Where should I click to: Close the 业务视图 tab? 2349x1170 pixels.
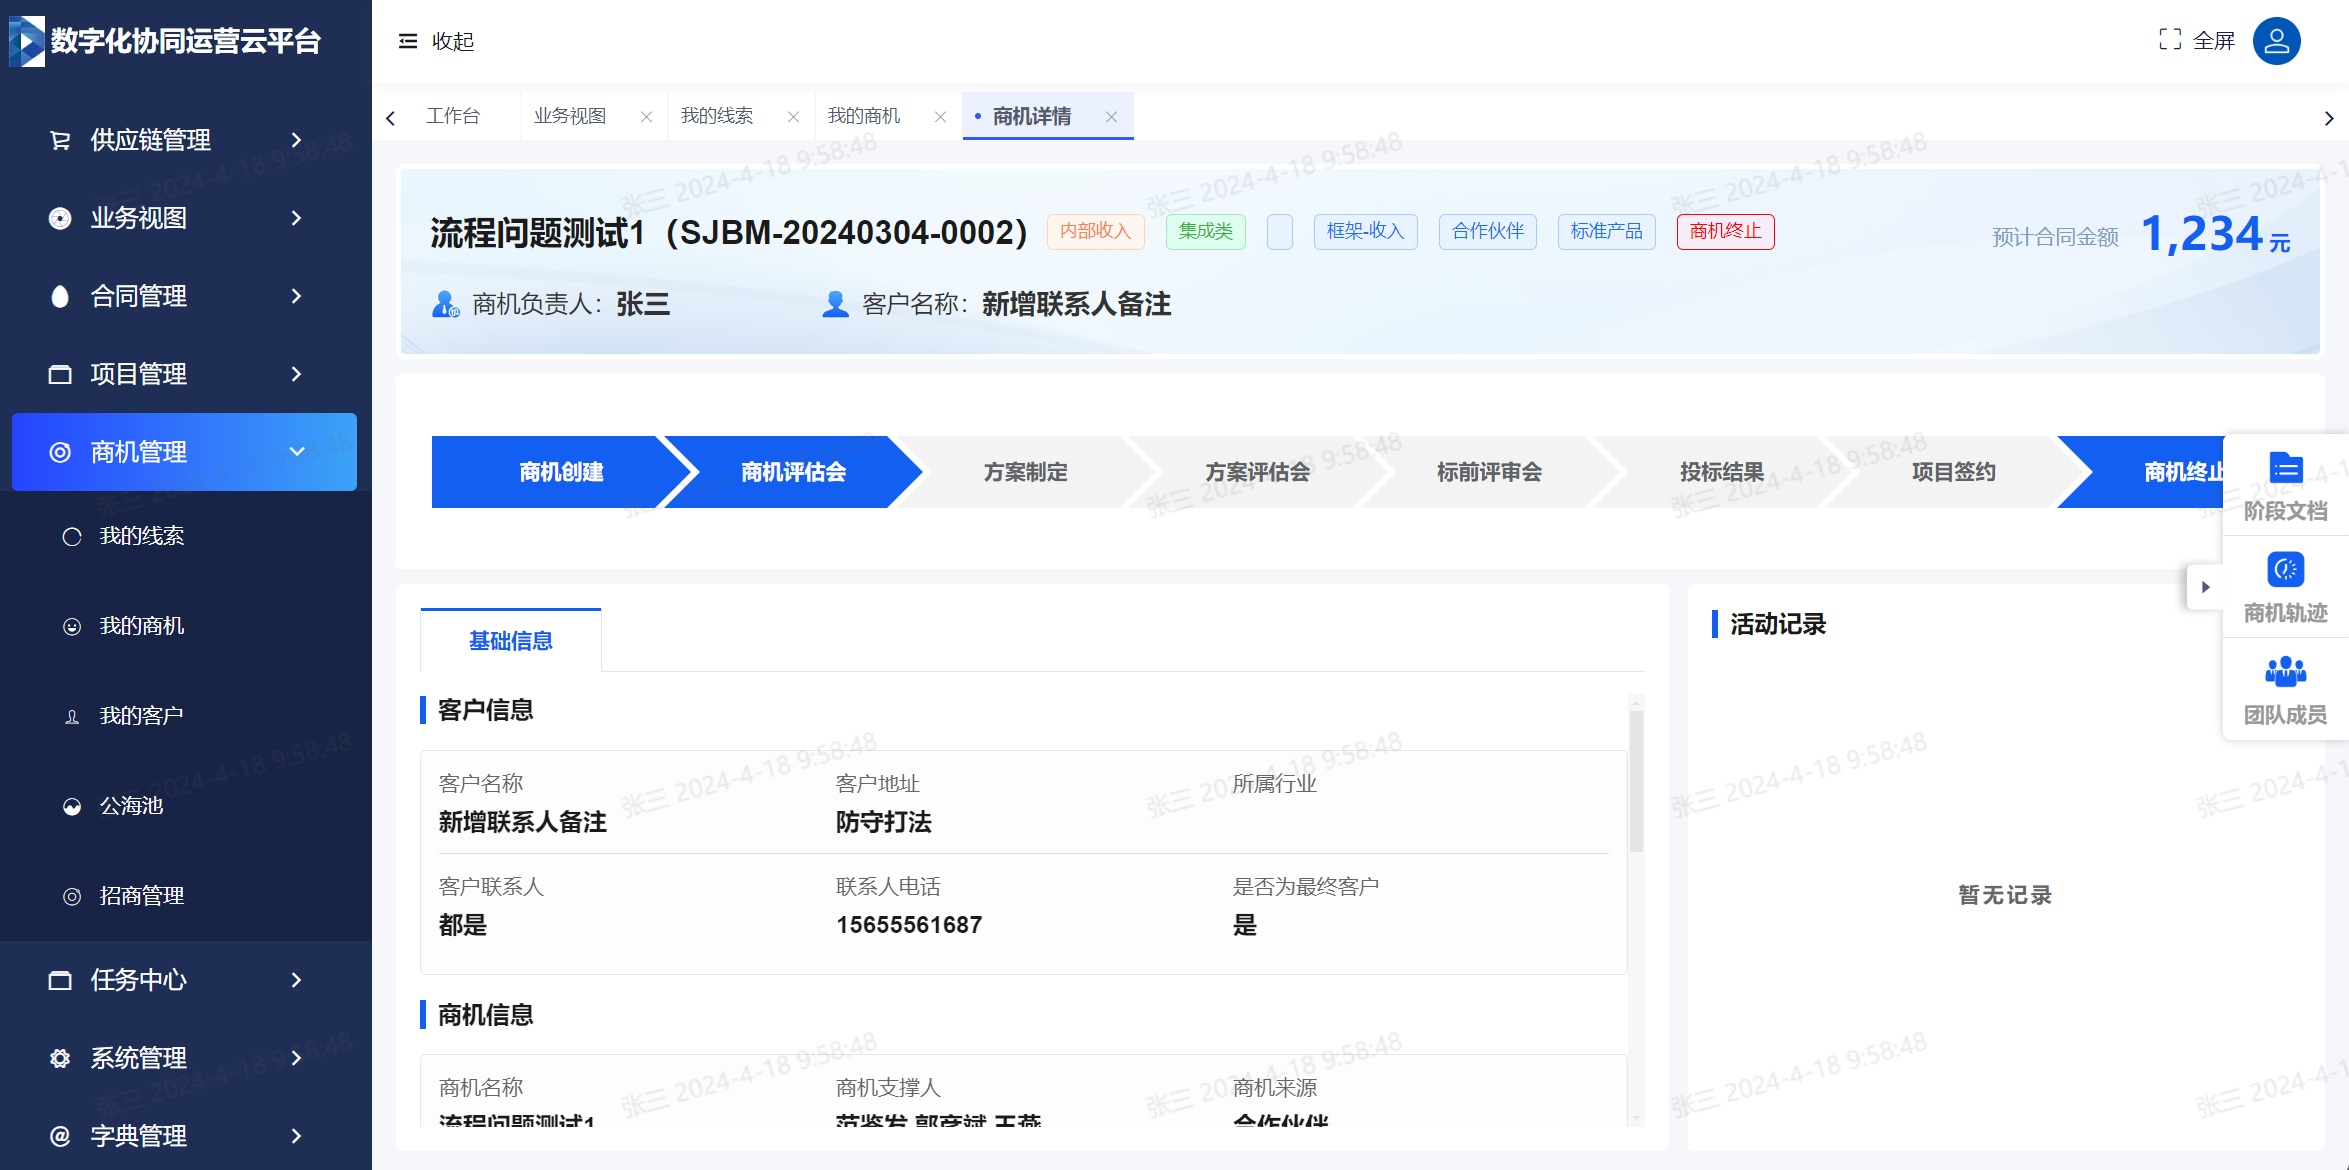point(646,117)
